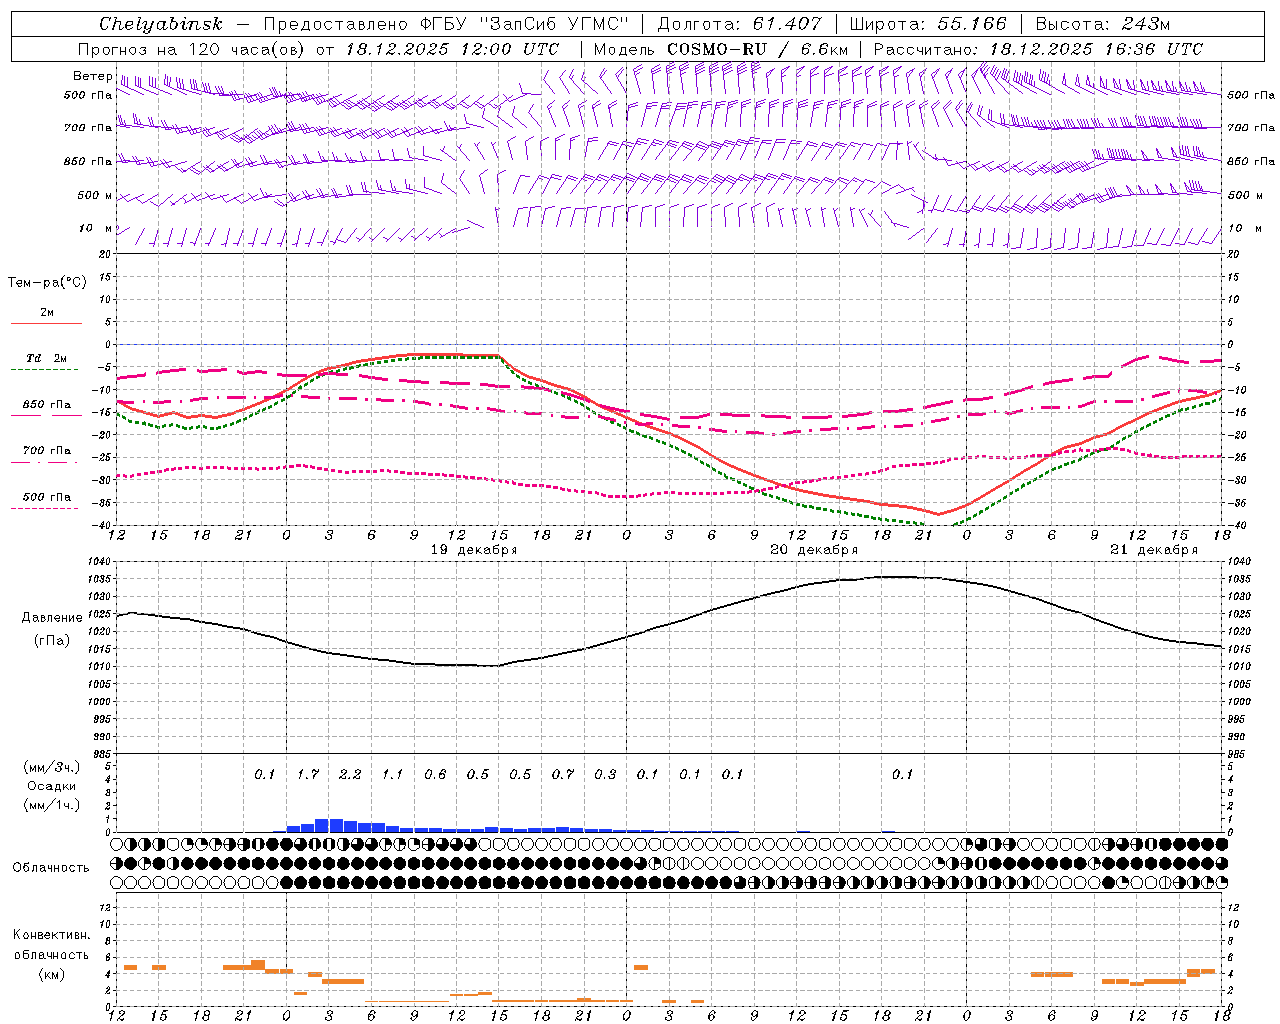Image resolution: width=1280 pixels, height=1024 pixels.
Task: Click the 3-hour precipitation value '1.1'
Action: coord(393,774)
